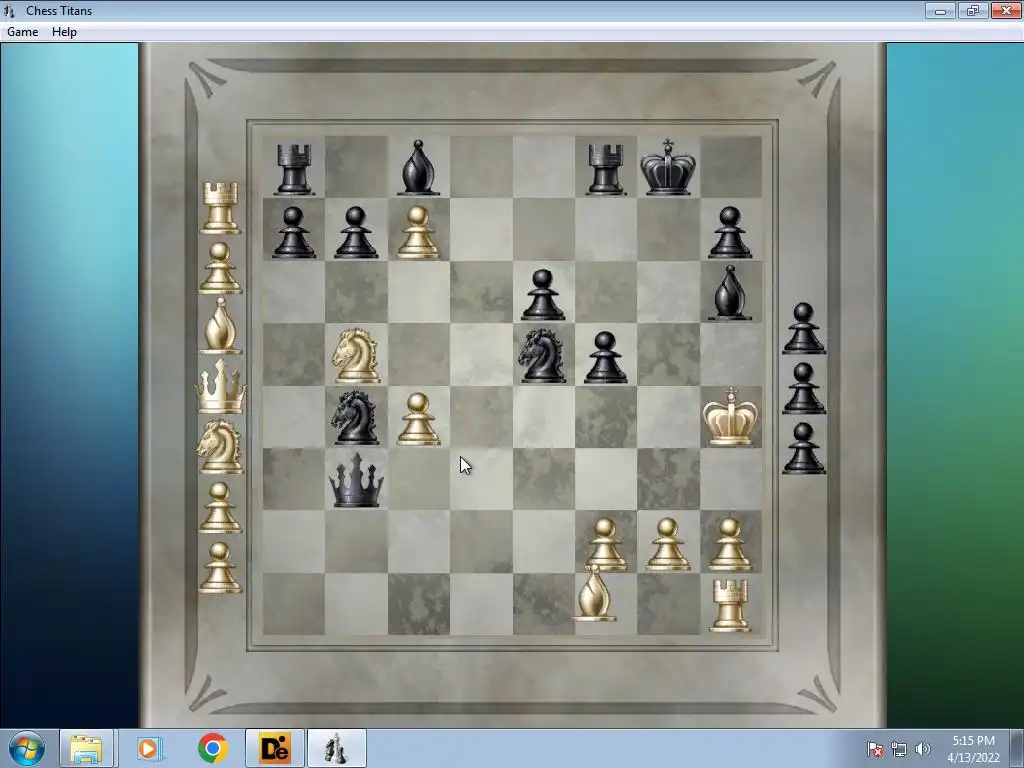This screenshot has width=1024, height=768.
Task: Open File Explorer from the taskbar
Action: click(x=86, y=748)
